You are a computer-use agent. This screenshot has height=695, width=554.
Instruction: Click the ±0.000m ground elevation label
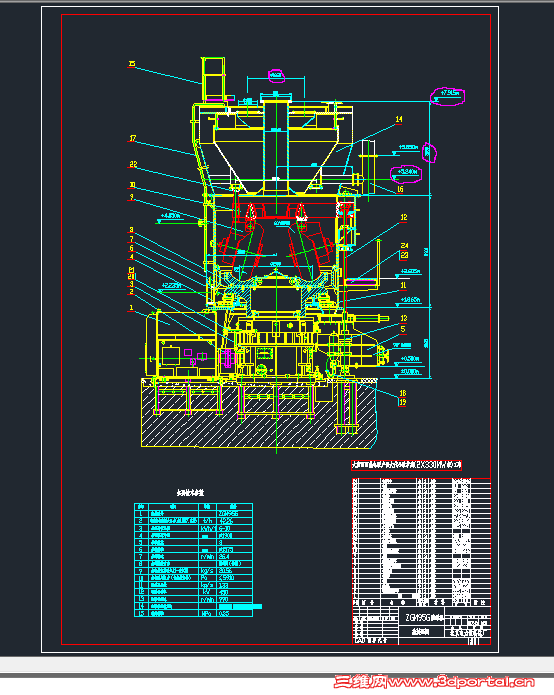coord(410,372)
